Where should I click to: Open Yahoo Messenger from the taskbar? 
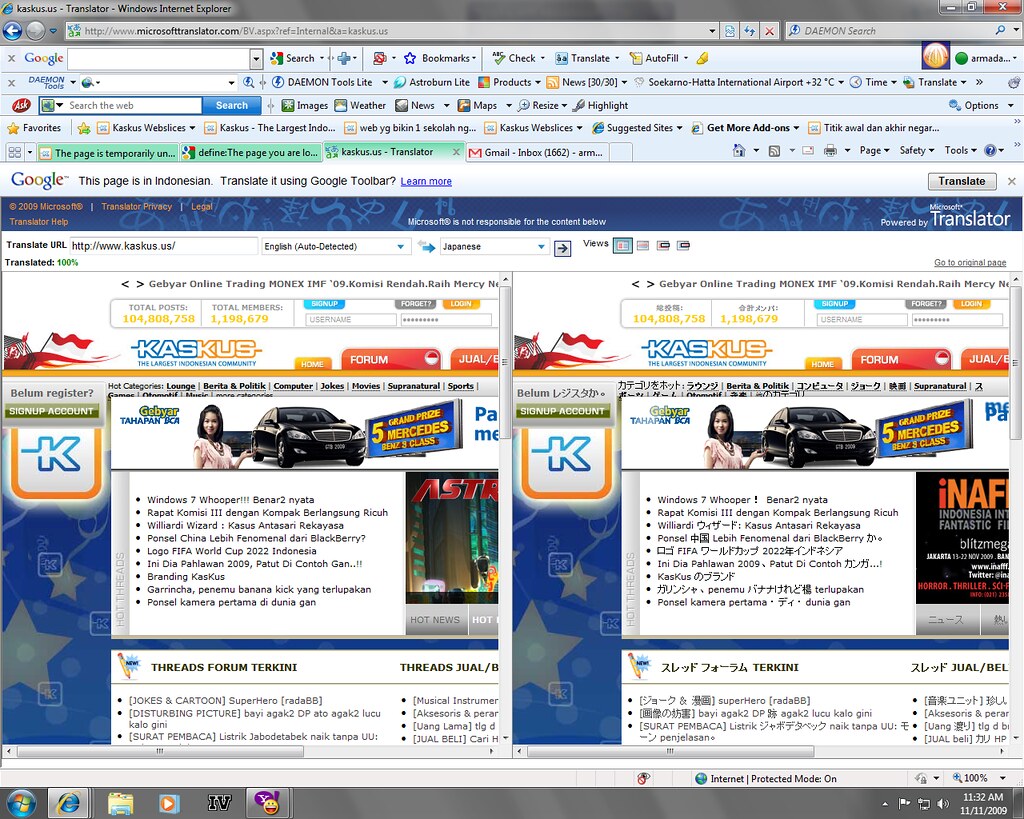point(267,803)
